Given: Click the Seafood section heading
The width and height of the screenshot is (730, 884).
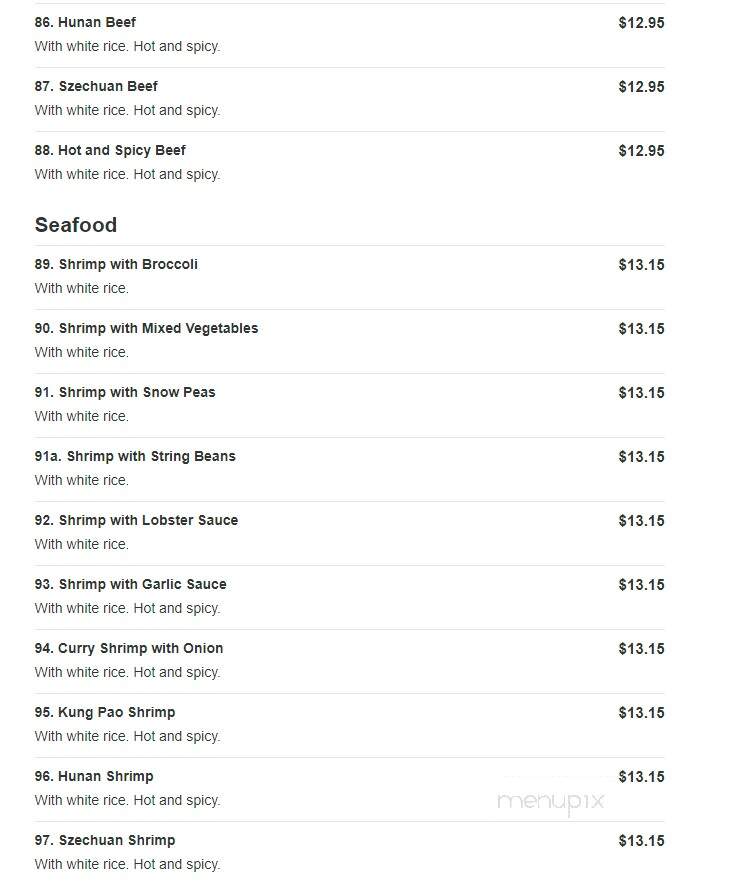Looking at the screenshot, I should (76, 225).
